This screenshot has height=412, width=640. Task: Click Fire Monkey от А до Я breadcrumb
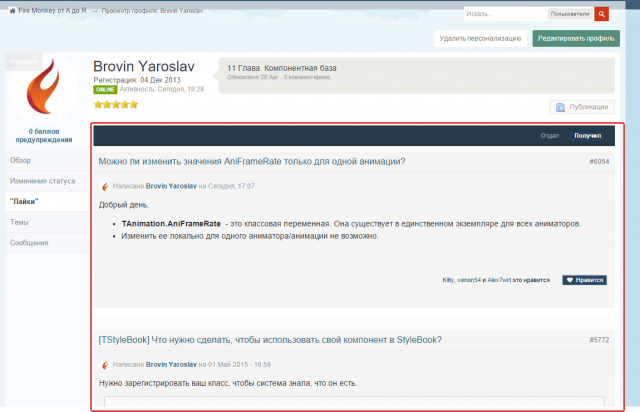[x=52, y=11]
